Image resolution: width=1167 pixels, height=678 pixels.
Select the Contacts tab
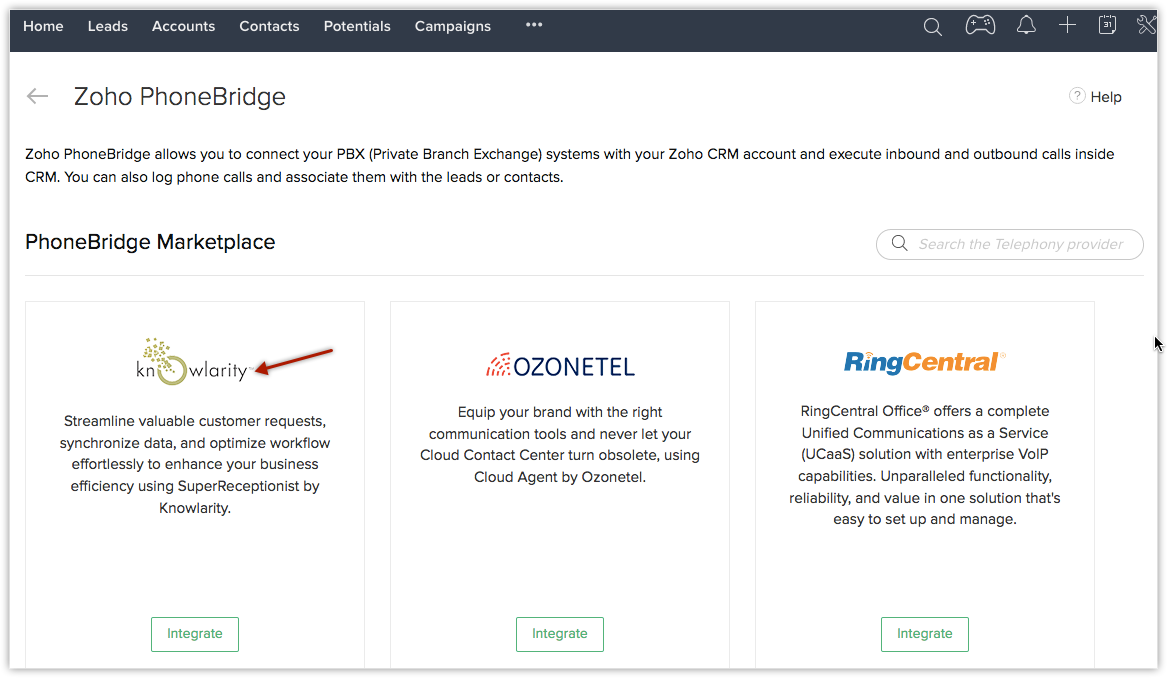[269, 26]
